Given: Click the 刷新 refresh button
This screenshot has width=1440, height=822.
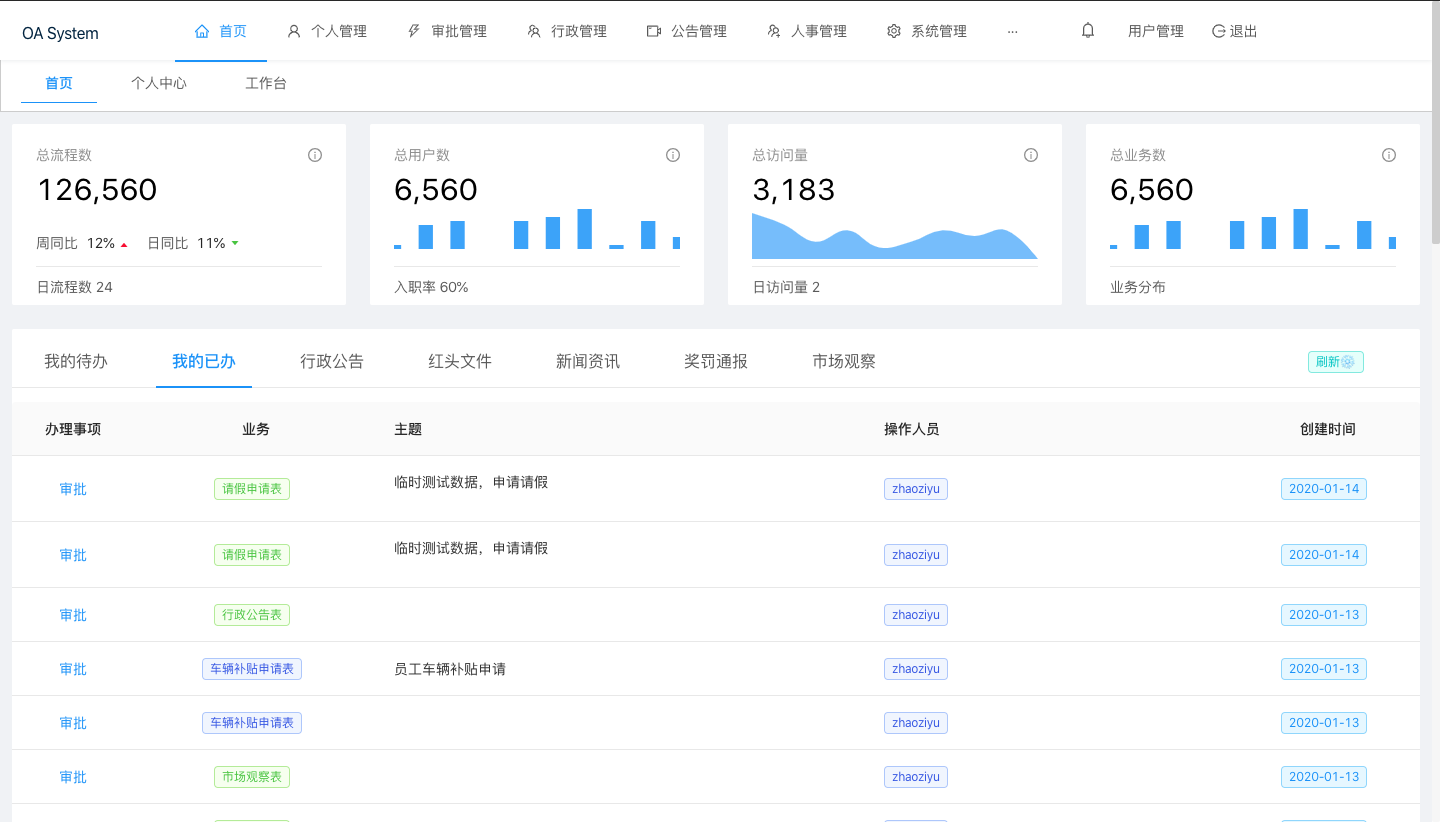Looking at the screenshot, I should point(1336,362).
